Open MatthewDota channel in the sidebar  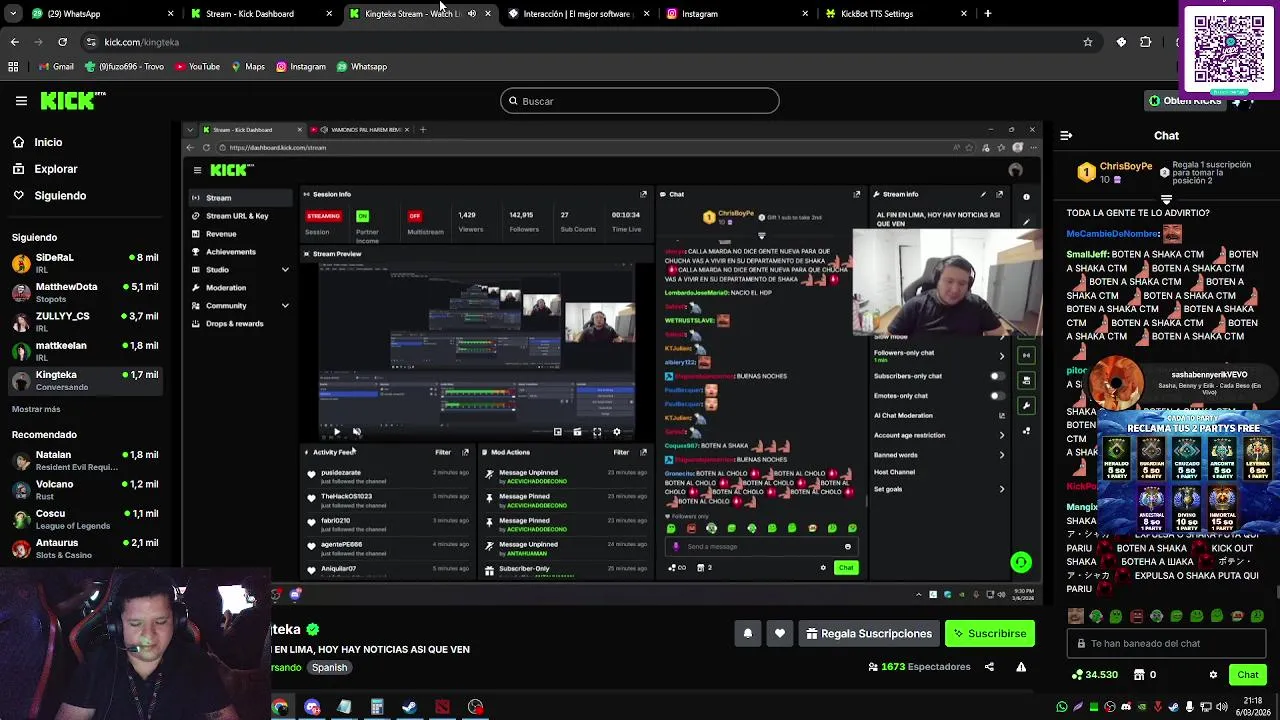coord(85,292)
